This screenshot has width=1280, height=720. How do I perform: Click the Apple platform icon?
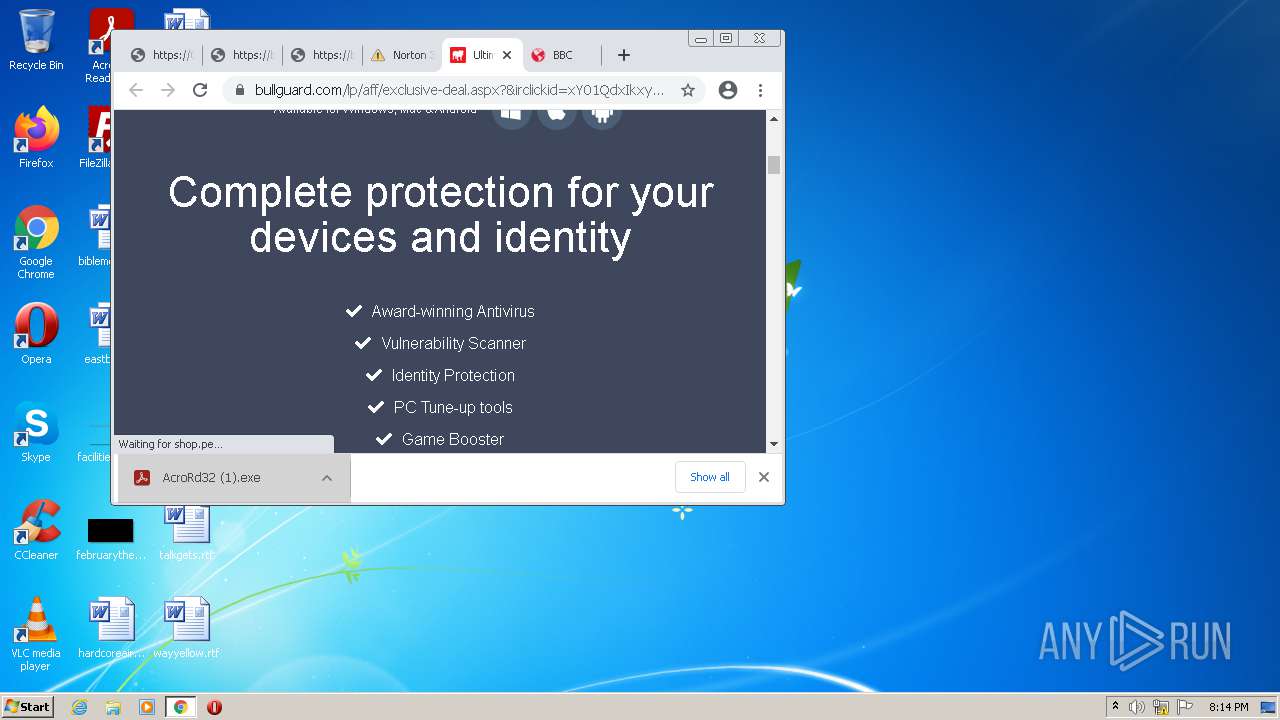tap(557, 115)
